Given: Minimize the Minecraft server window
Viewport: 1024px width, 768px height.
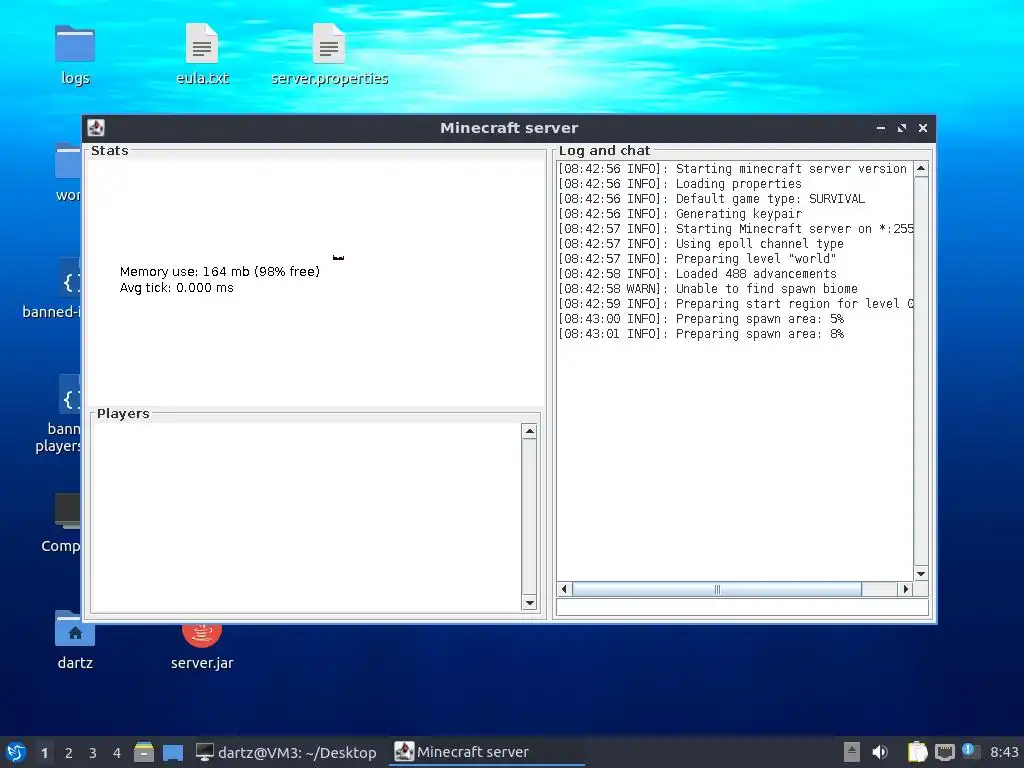Looking at the screenshot, I should click(880, 128).
